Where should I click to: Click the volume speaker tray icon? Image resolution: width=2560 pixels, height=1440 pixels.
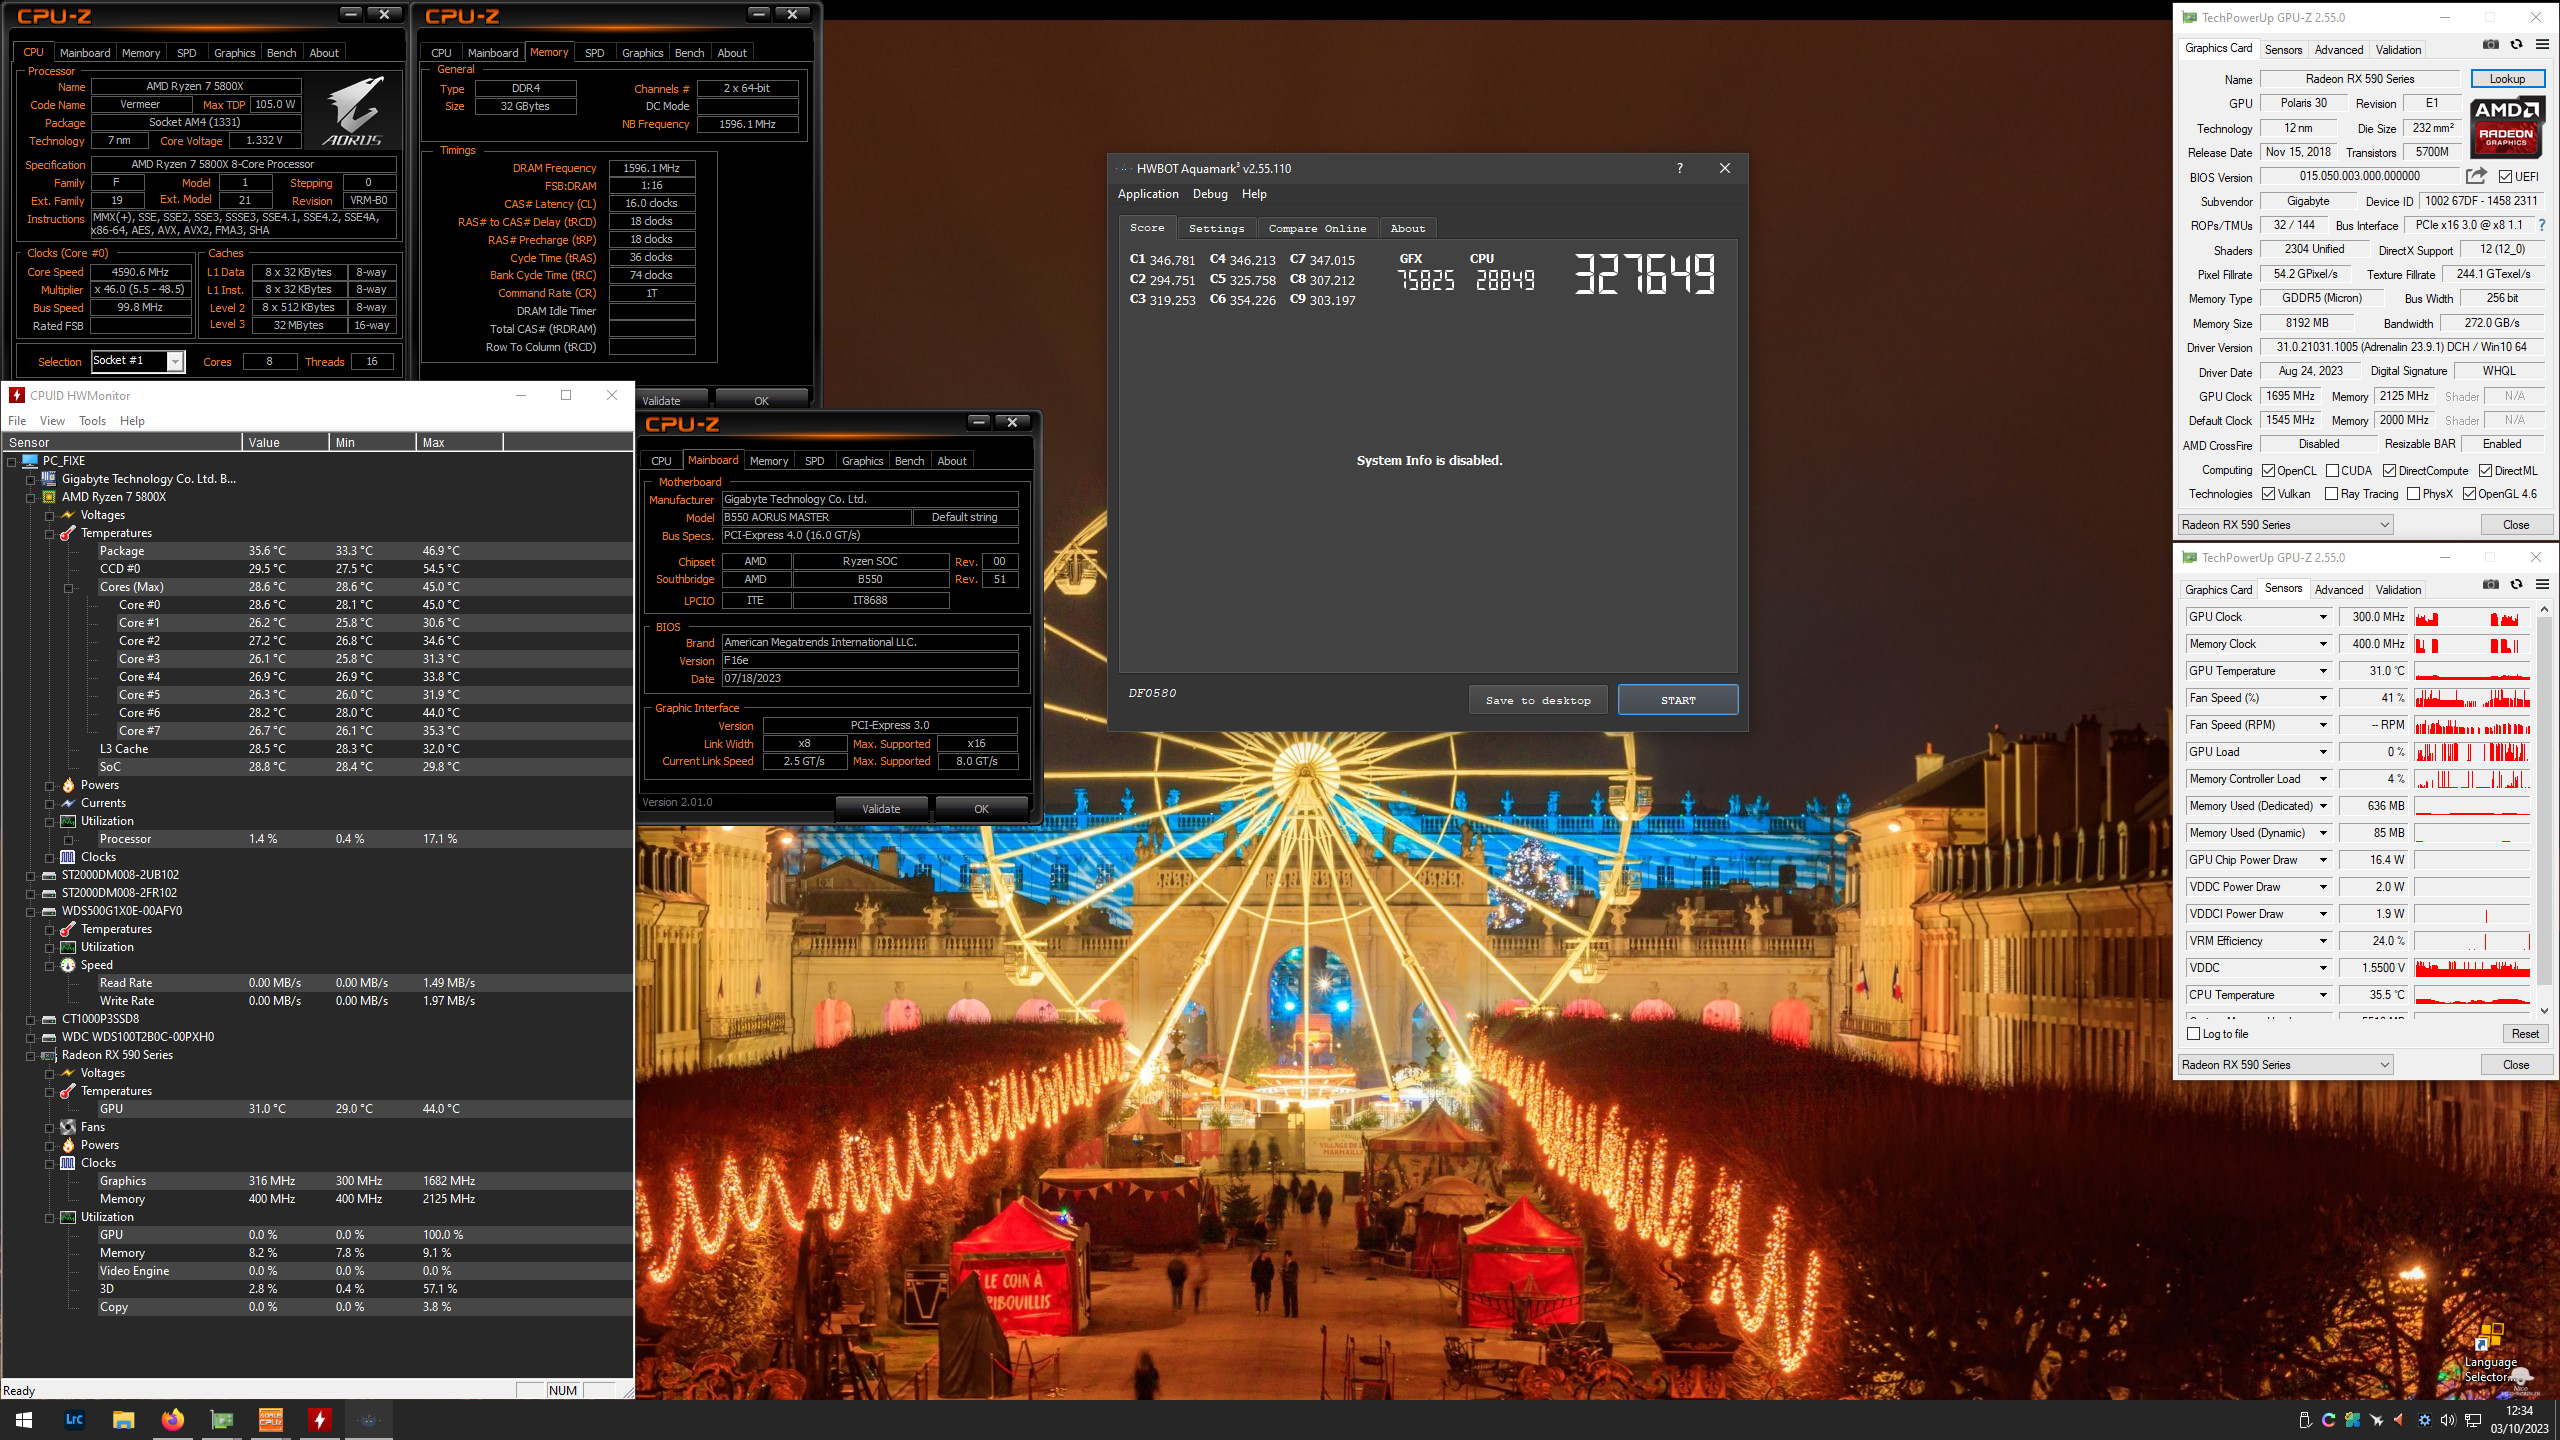2447,1420
